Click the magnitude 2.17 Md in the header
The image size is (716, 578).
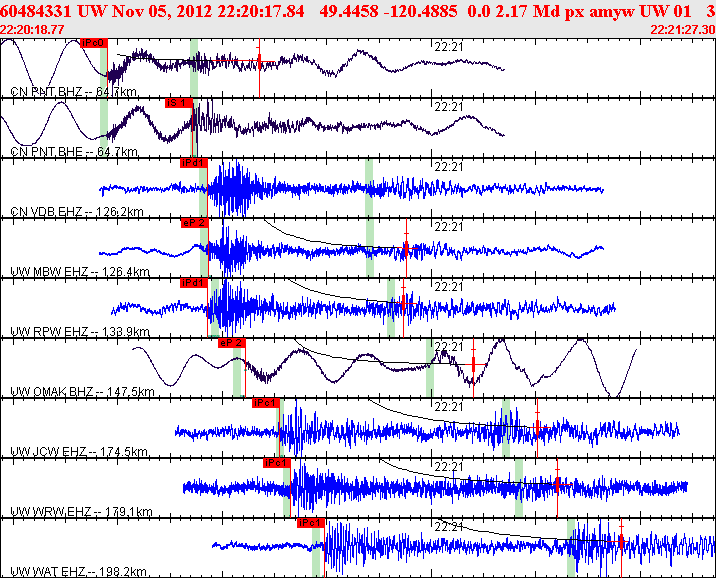528,11
